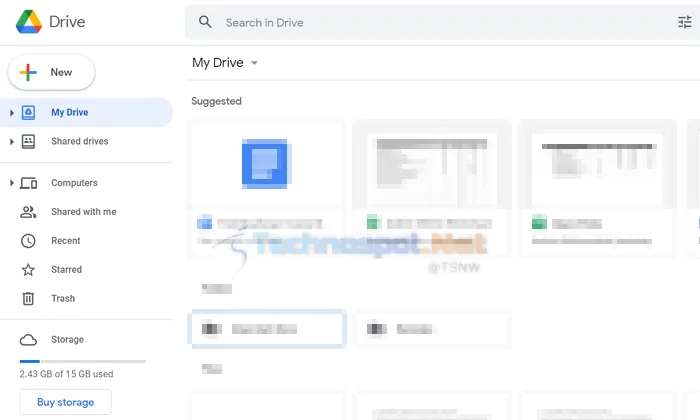
Task: Click the Google Drive logo icon
Action: click(x=29, y=21)
